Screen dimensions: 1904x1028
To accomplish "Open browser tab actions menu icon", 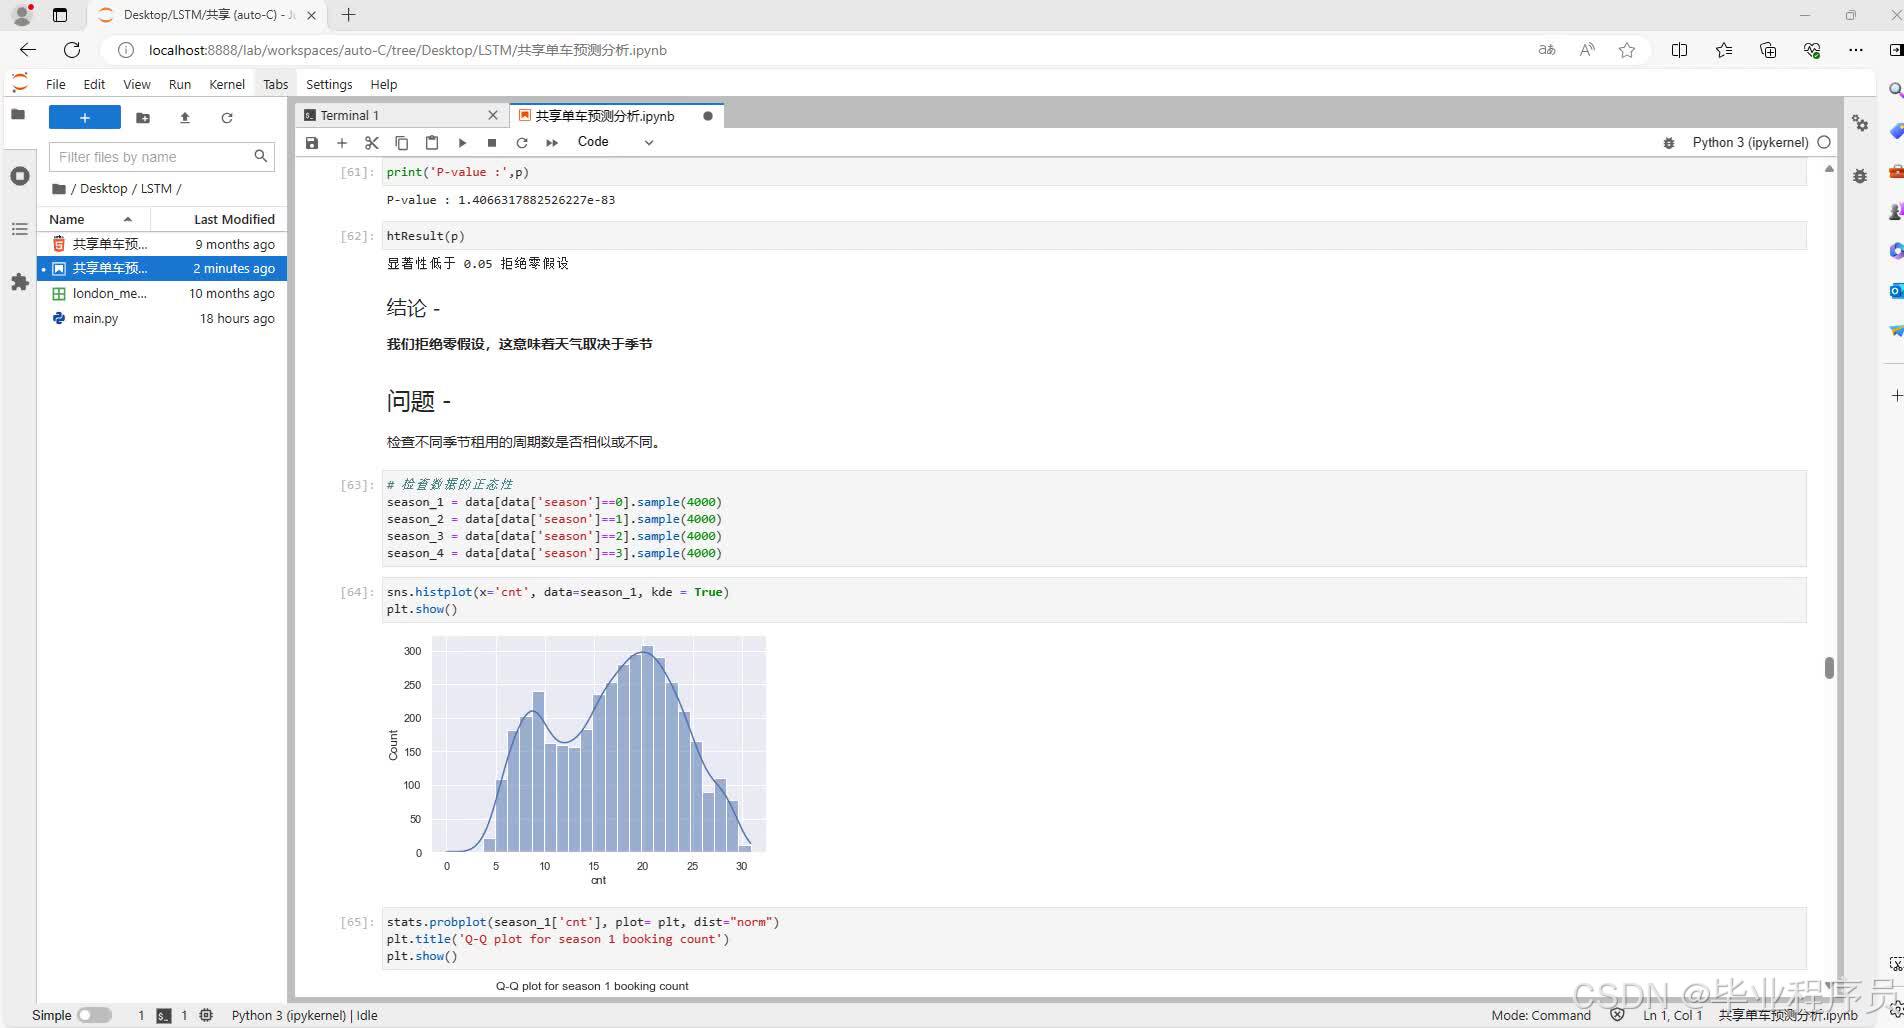I will 60,15.
